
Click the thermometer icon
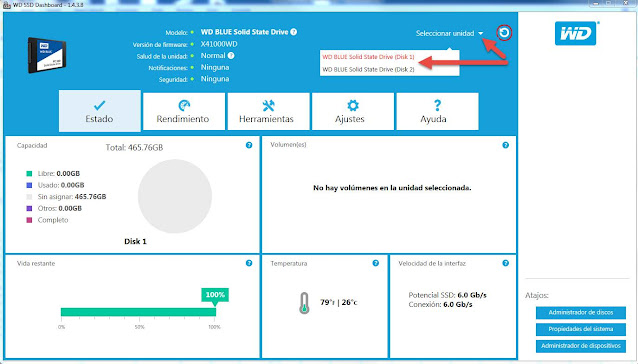(x=304, y=303)
